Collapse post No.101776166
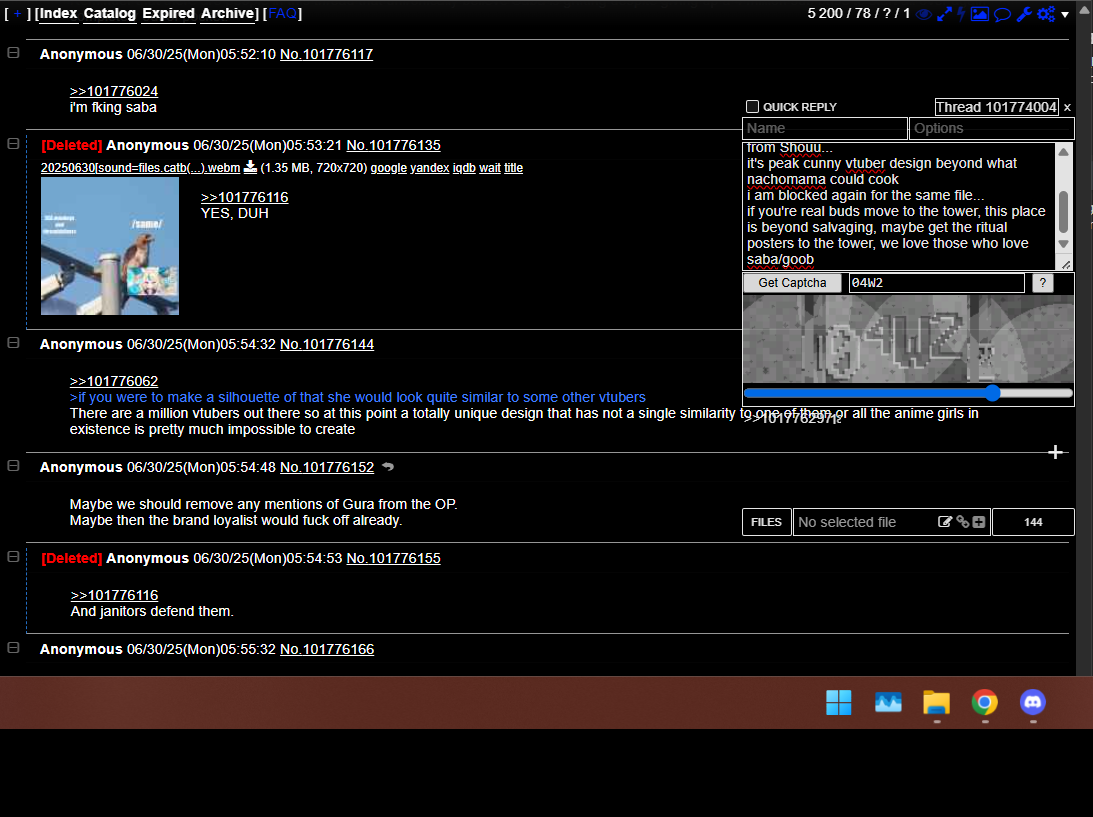The width and height of the screenshot is (1093, 817). point(13,648)
